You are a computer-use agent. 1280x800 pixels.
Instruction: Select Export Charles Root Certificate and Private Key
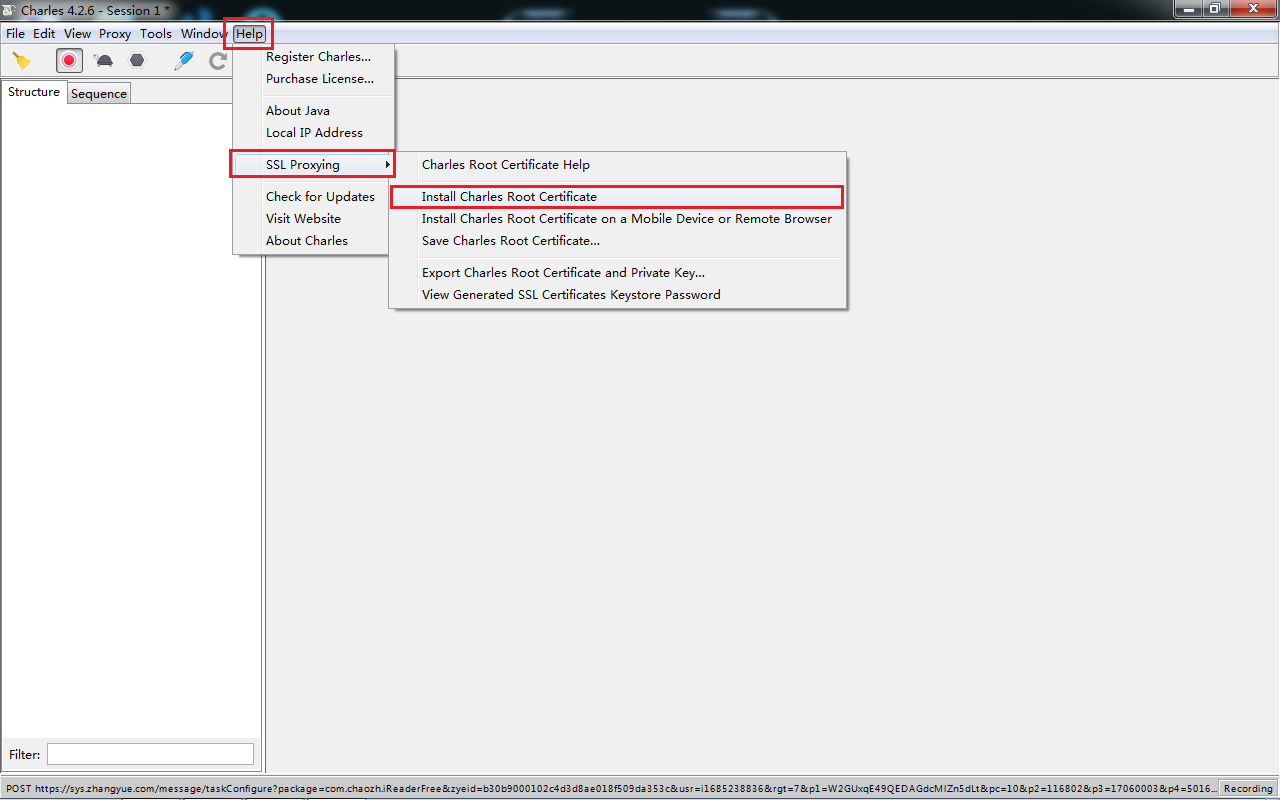coord(563,273)
